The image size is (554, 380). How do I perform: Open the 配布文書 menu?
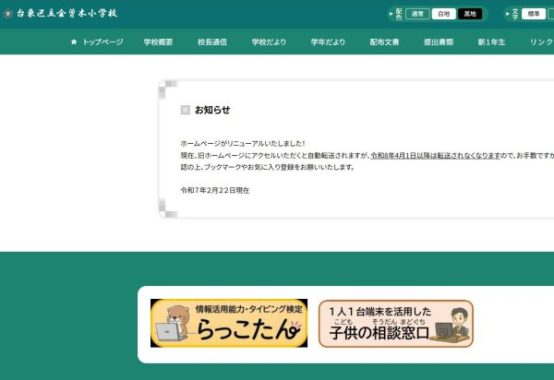click(x=384, y=42)
